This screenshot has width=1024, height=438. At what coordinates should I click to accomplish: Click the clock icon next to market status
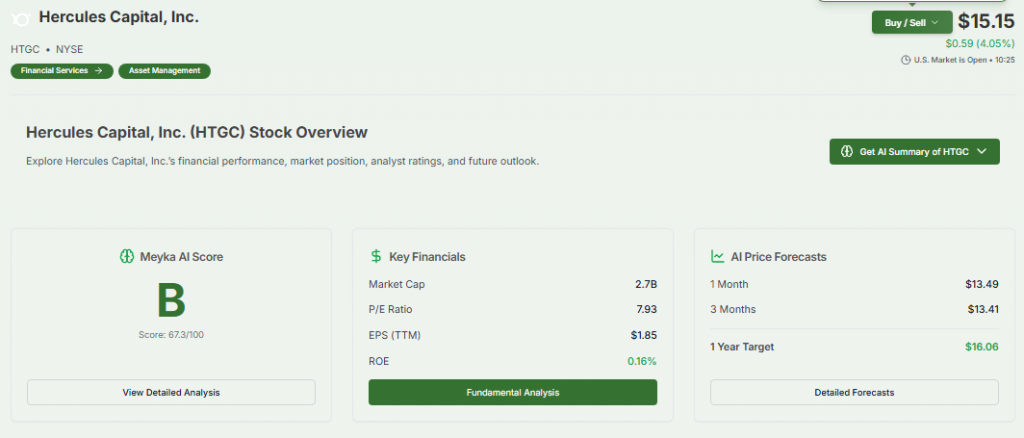tap(906, 59)
